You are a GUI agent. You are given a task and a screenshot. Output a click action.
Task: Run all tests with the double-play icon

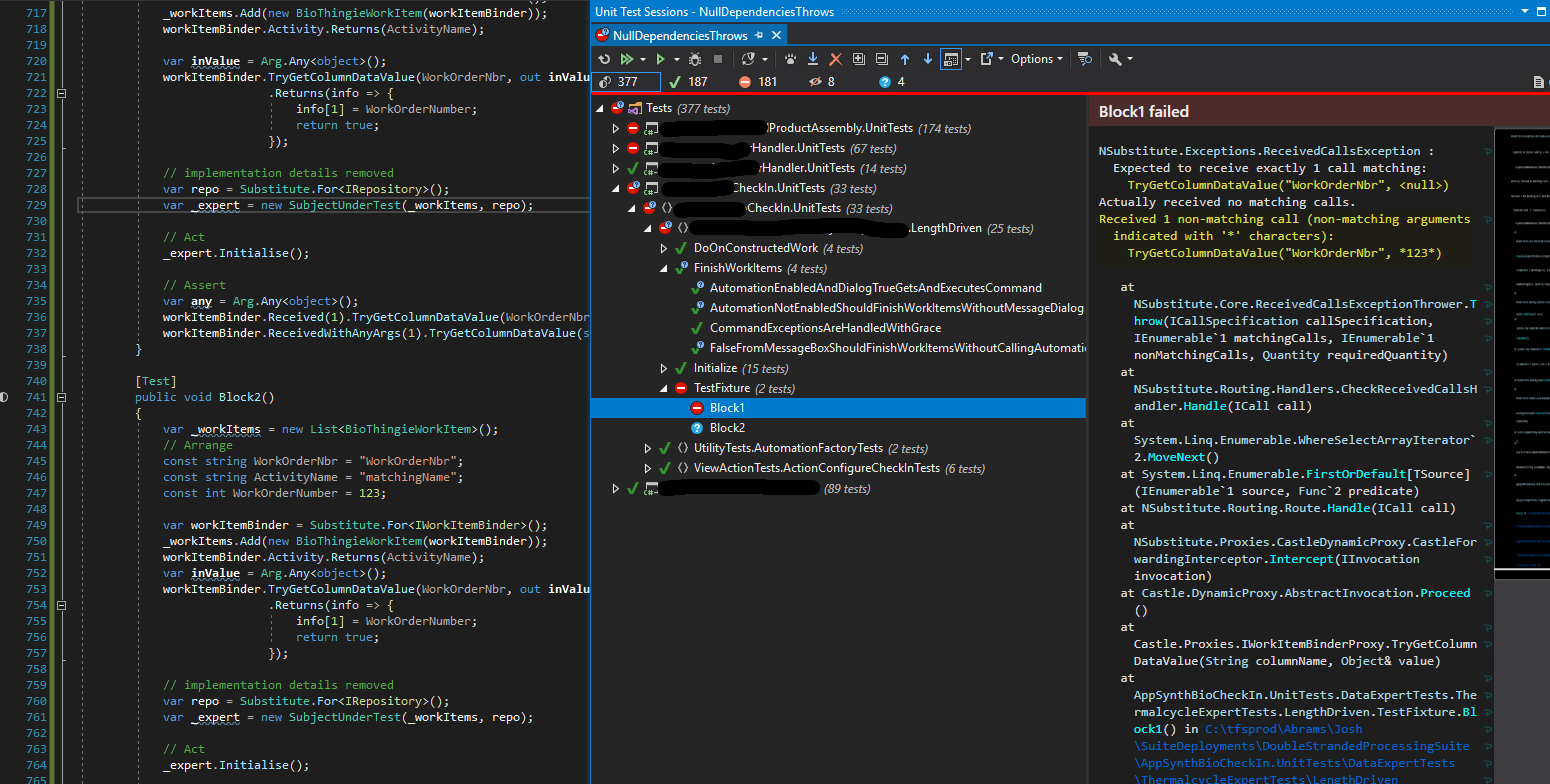tap(627, 58)
